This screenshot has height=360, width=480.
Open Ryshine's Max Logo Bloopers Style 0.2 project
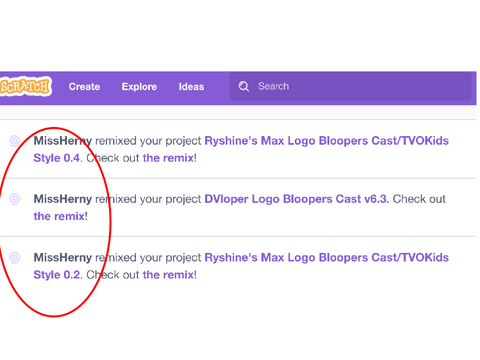pyautogui.click(x=241, y=266)
